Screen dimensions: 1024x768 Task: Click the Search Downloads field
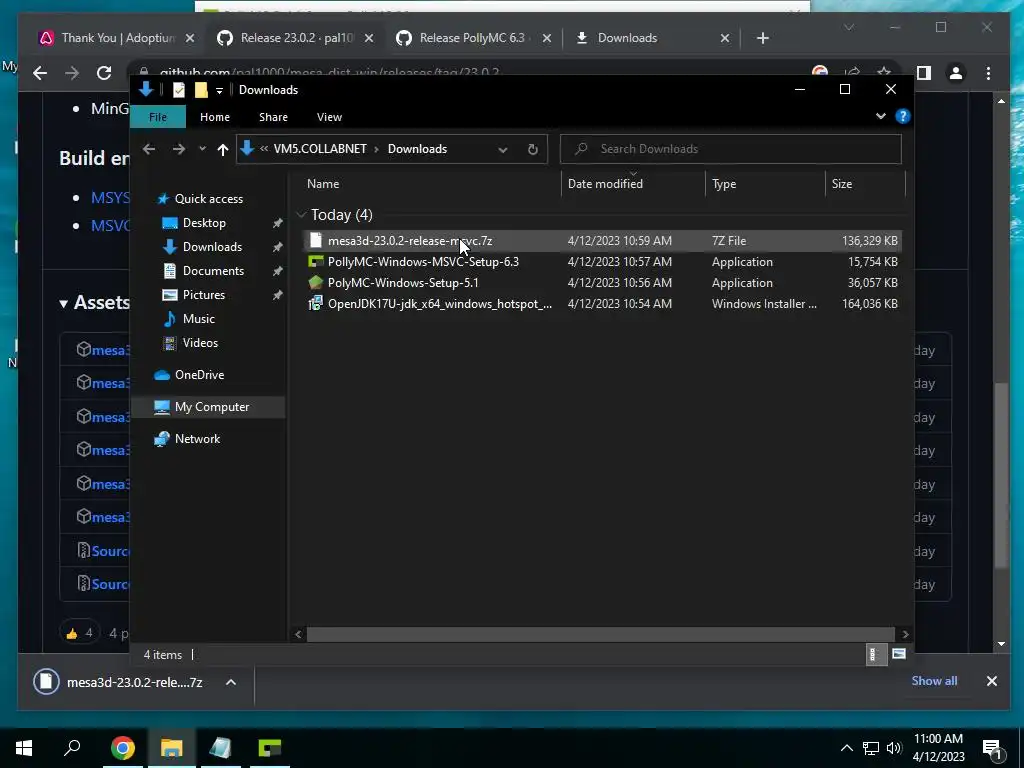tap(731, 149)
